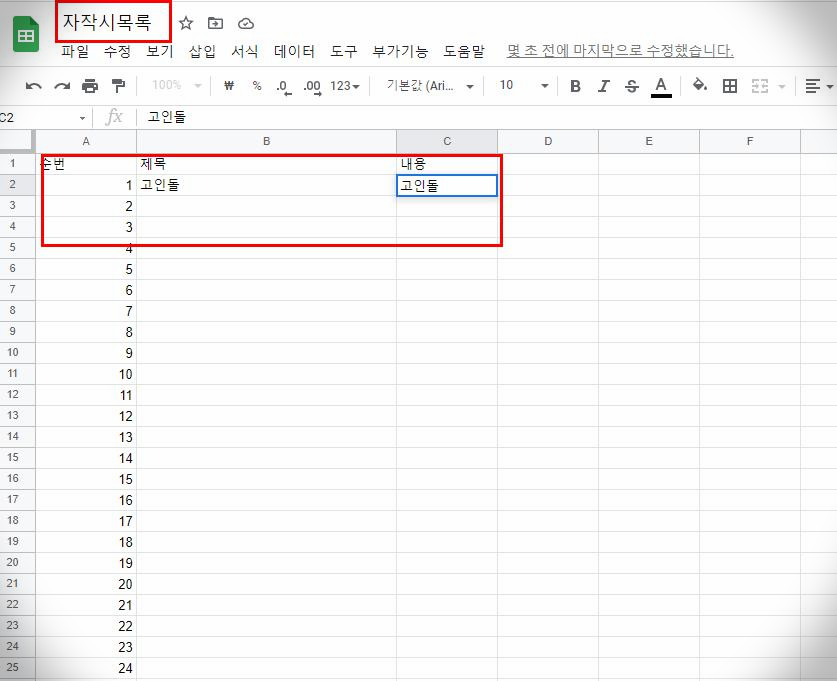Viewport: 837px width, 681px height.
Task: Open the 보기 menu
Action: point(160,51)
